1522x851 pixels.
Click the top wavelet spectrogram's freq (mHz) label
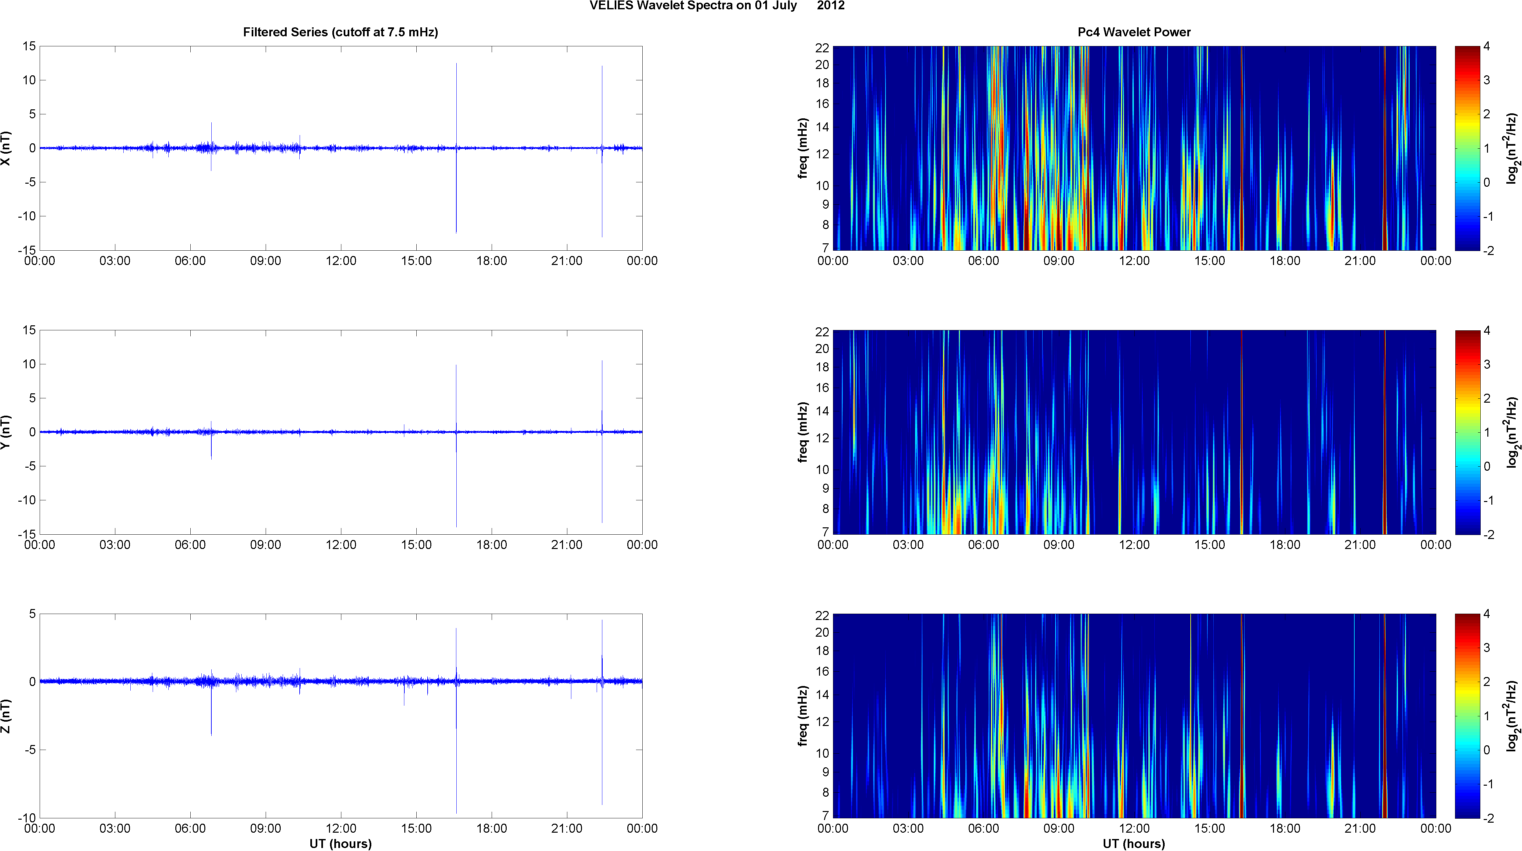803,148
